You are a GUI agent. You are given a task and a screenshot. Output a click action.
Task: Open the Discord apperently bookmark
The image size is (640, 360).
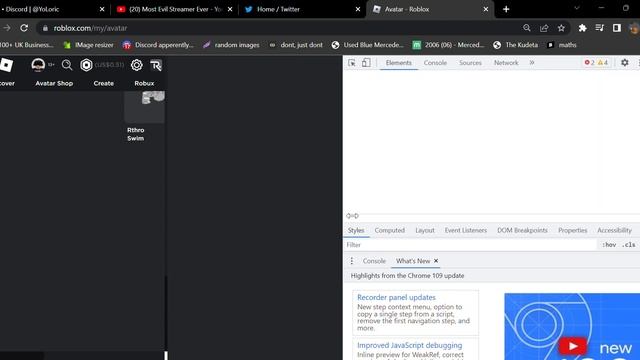coord(158,45)
